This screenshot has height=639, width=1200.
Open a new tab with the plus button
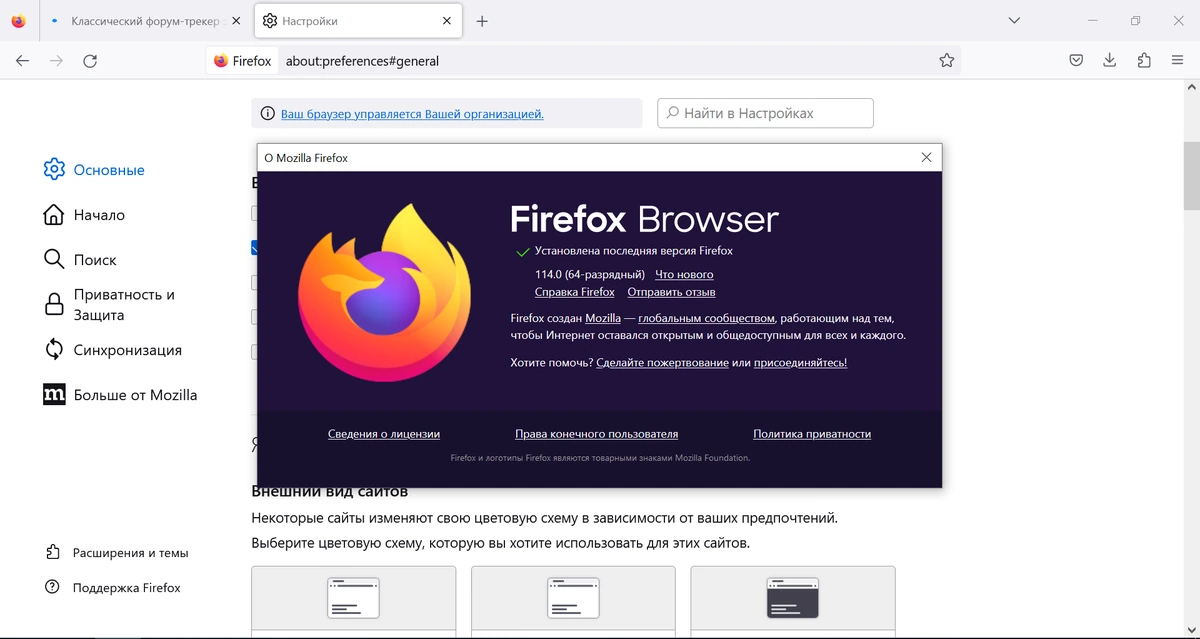[482, 21]
